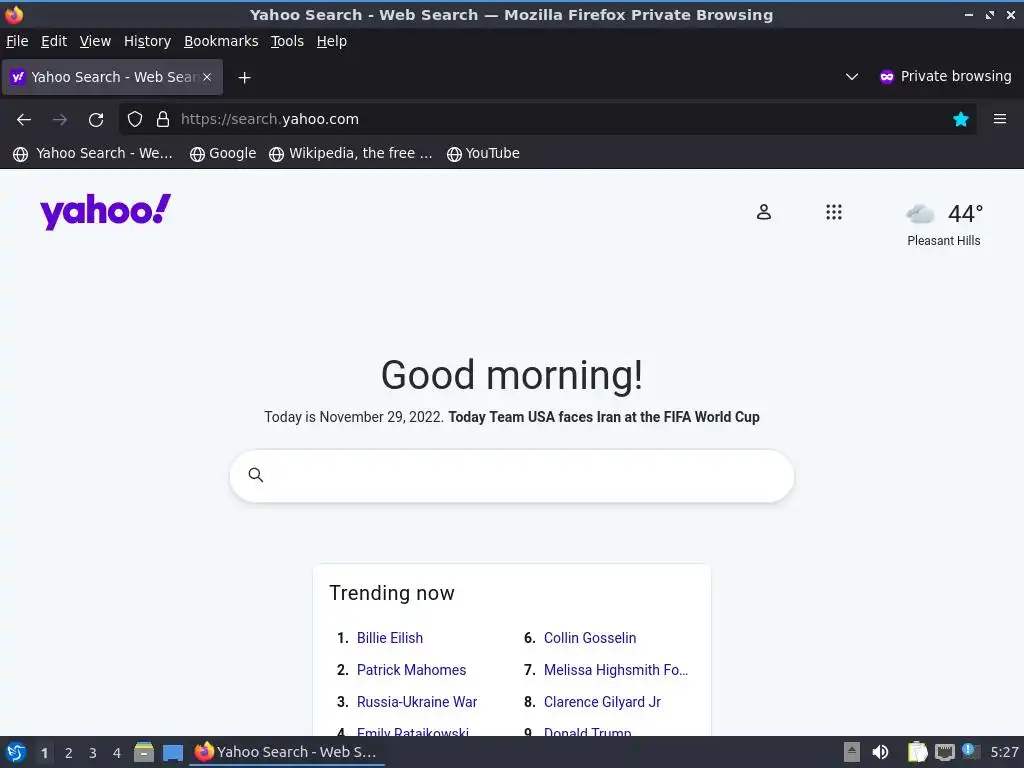The width and height of the screenshot is (1024, 768).
Task: Open the File menu
Action: coord(17,41)
